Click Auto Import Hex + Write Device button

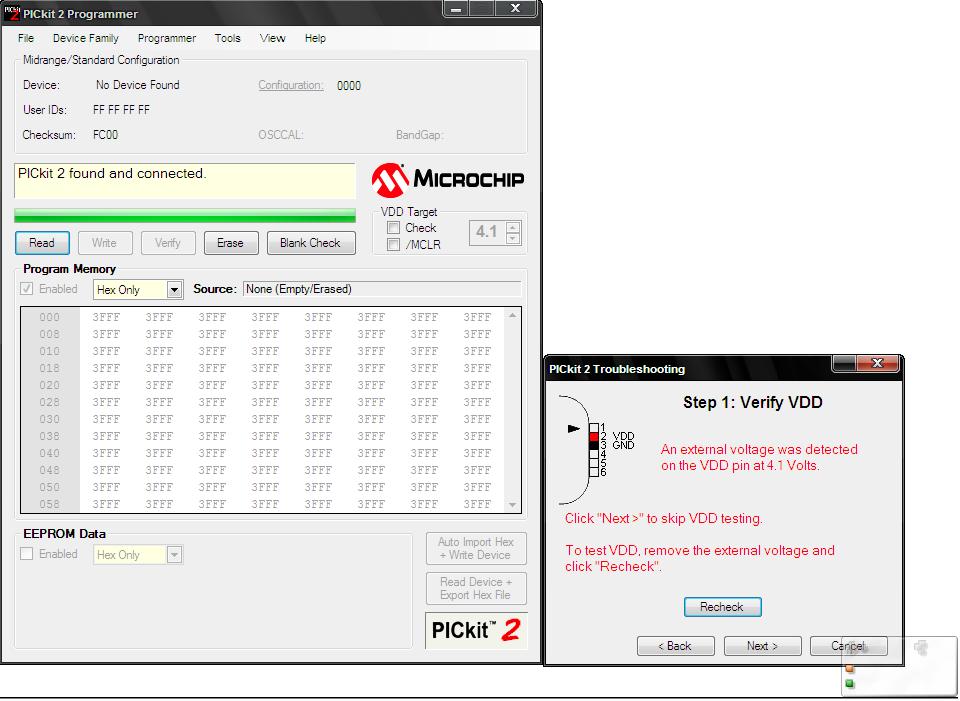[476, 549]
